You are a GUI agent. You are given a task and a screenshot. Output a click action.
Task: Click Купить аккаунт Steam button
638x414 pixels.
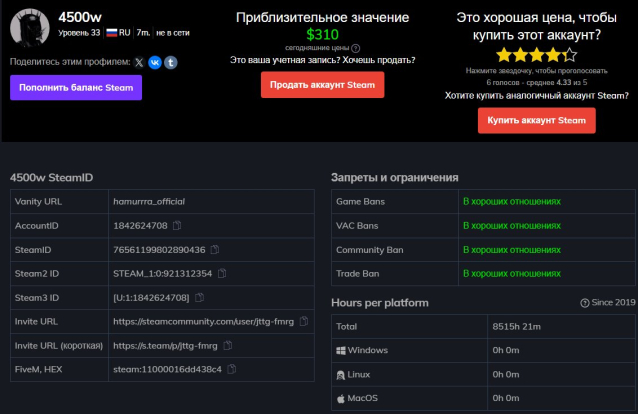click(x=537, y=120)
